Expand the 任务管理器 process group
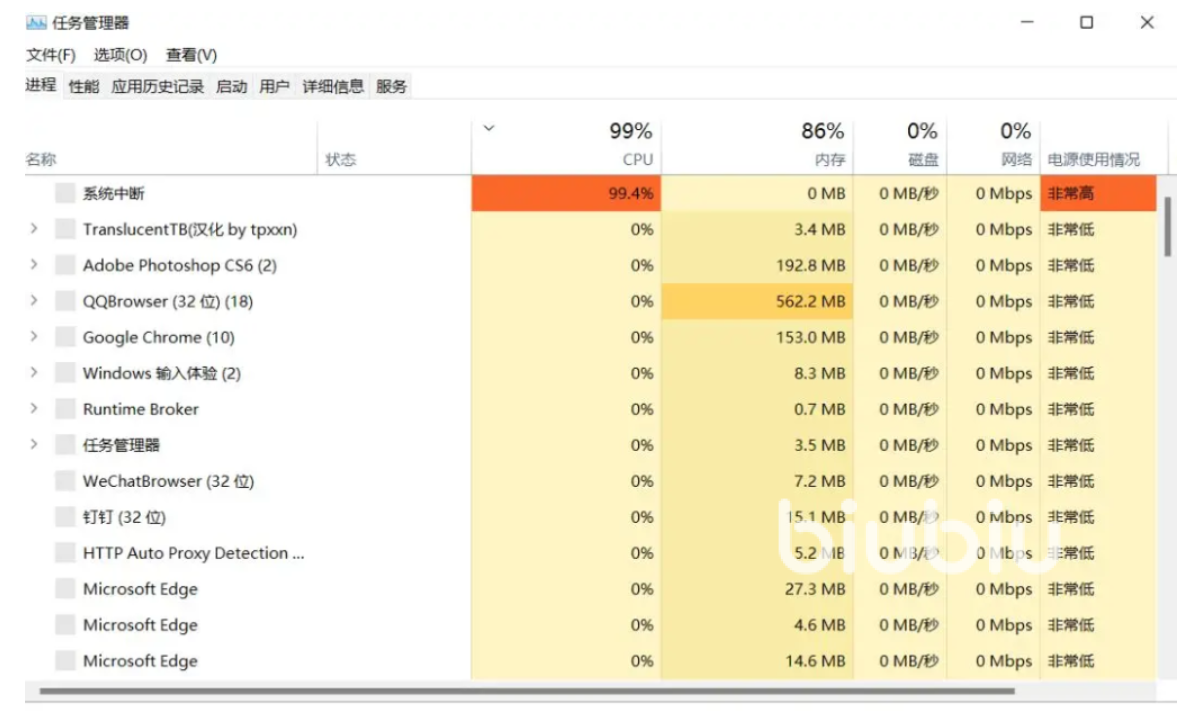This screenshot has height=711, width=1198. 34,445
